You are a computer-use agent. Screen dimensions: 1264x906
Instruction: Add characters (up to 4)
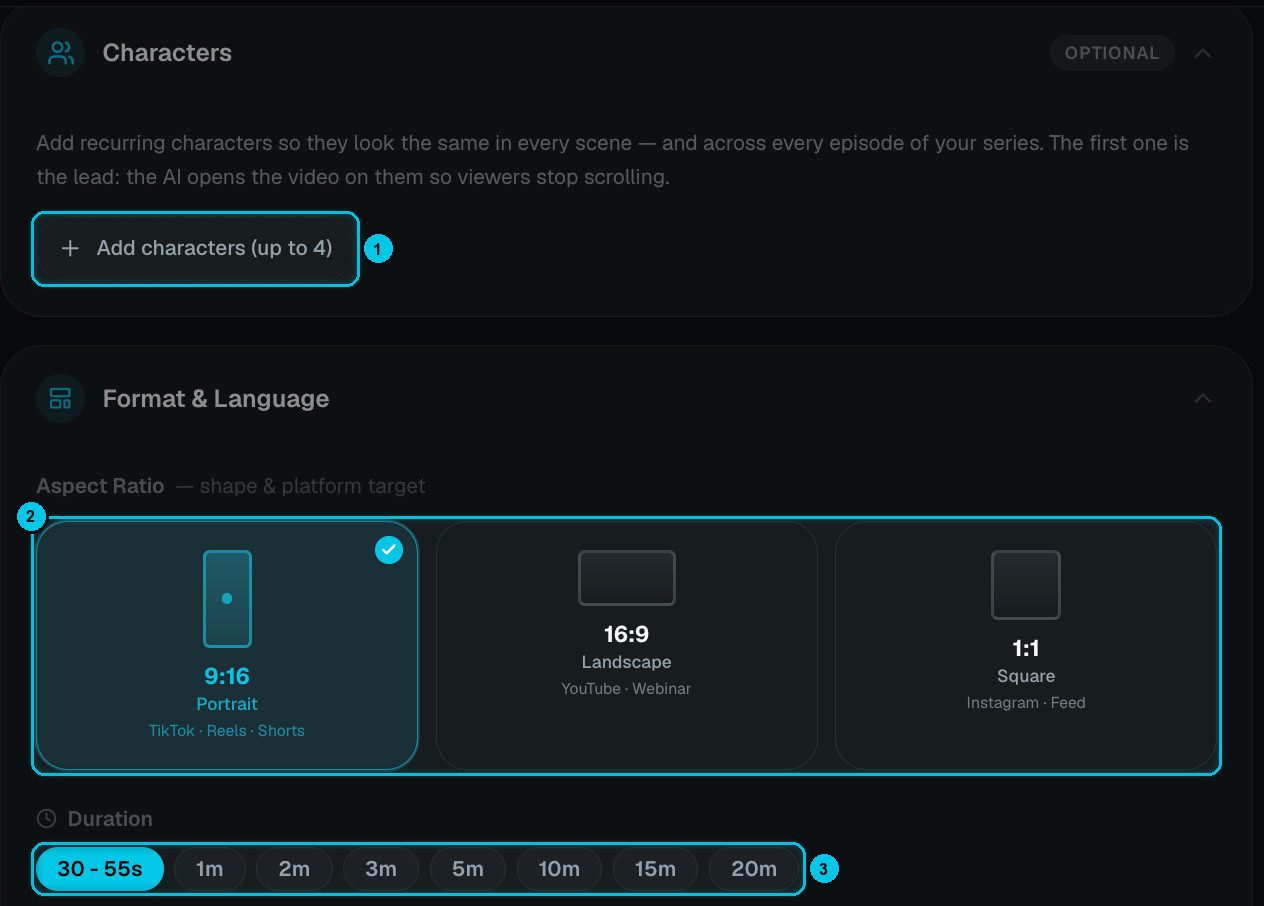196,248
